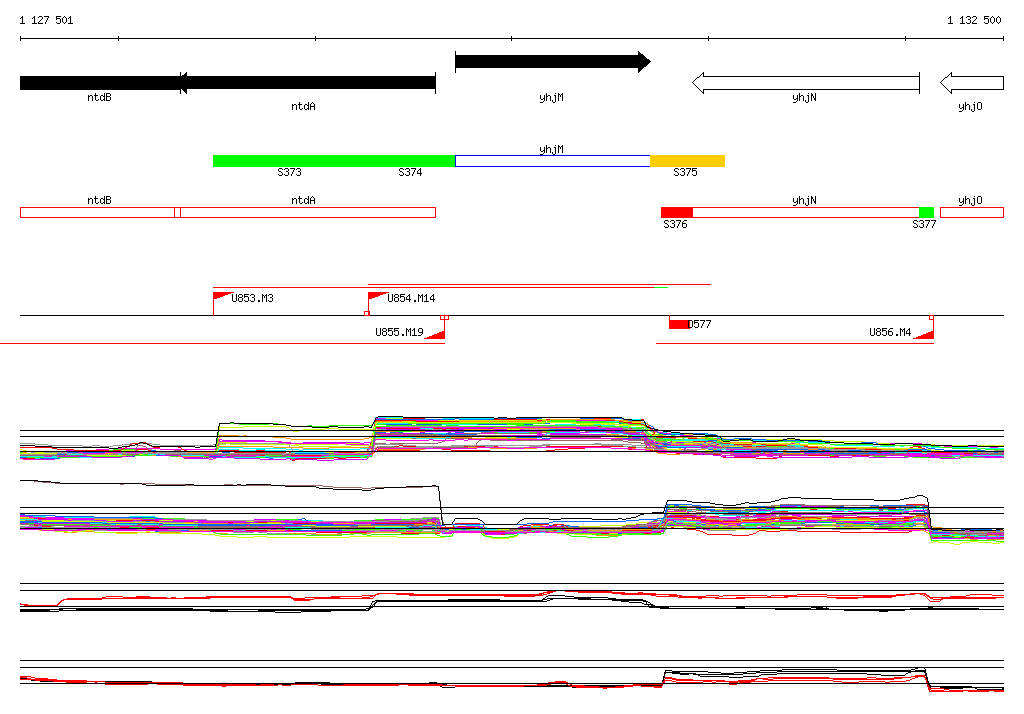The height and width of the screenshot is (714, 1024).
Task: Click ntdB label under the black arrow
Action: [99, 97]
